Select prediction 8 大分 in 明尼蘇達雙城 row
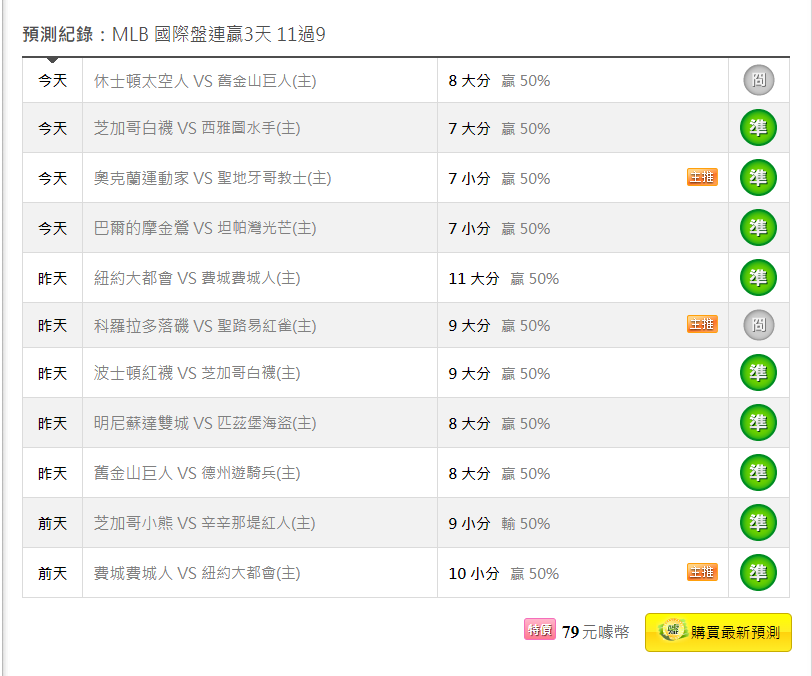Viewport: 812px width, 676px height. [x=469, y=424]
